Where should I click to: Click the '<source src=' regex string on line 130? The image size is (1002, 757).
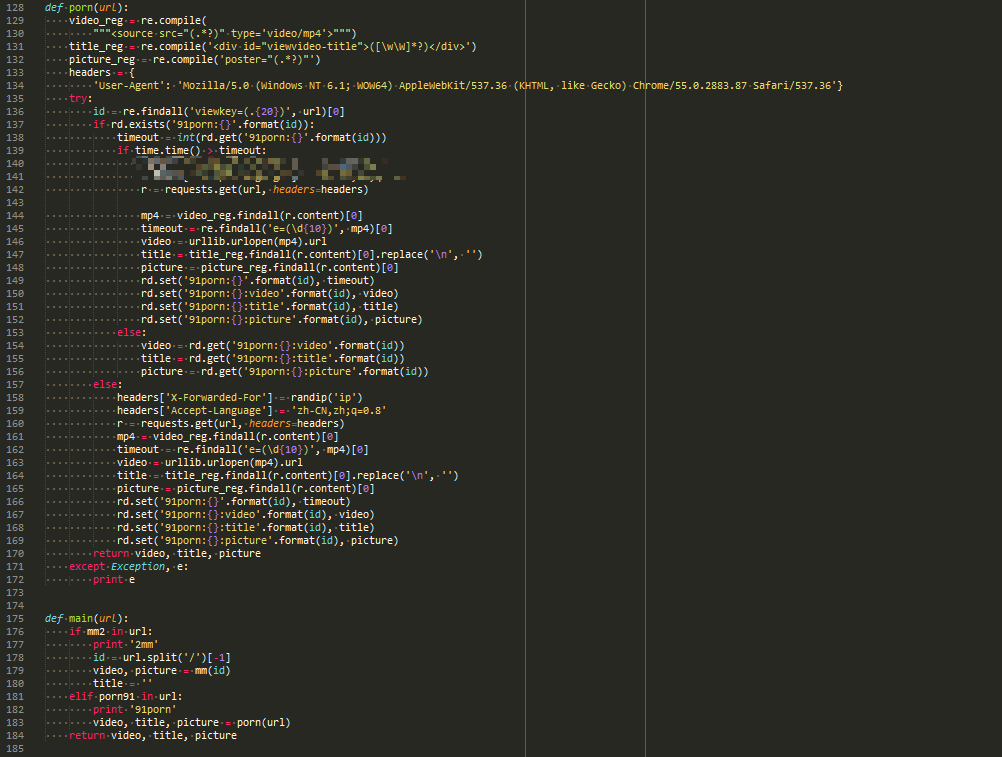[224, 33]
